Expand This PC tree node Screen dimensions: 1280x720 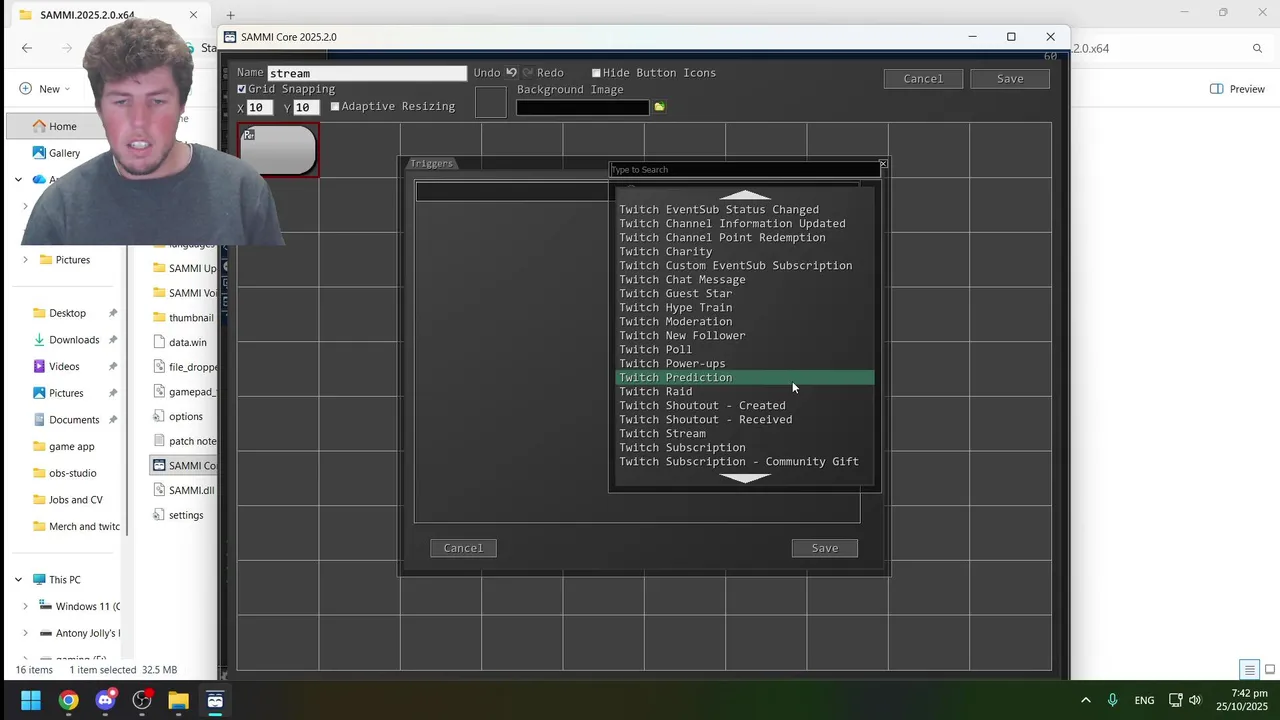click(18, 580)
